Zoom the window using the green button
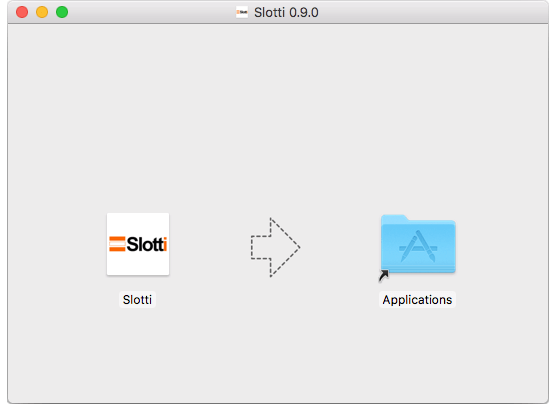This screenshot has width=549, height=408. (x=62, y=12)
